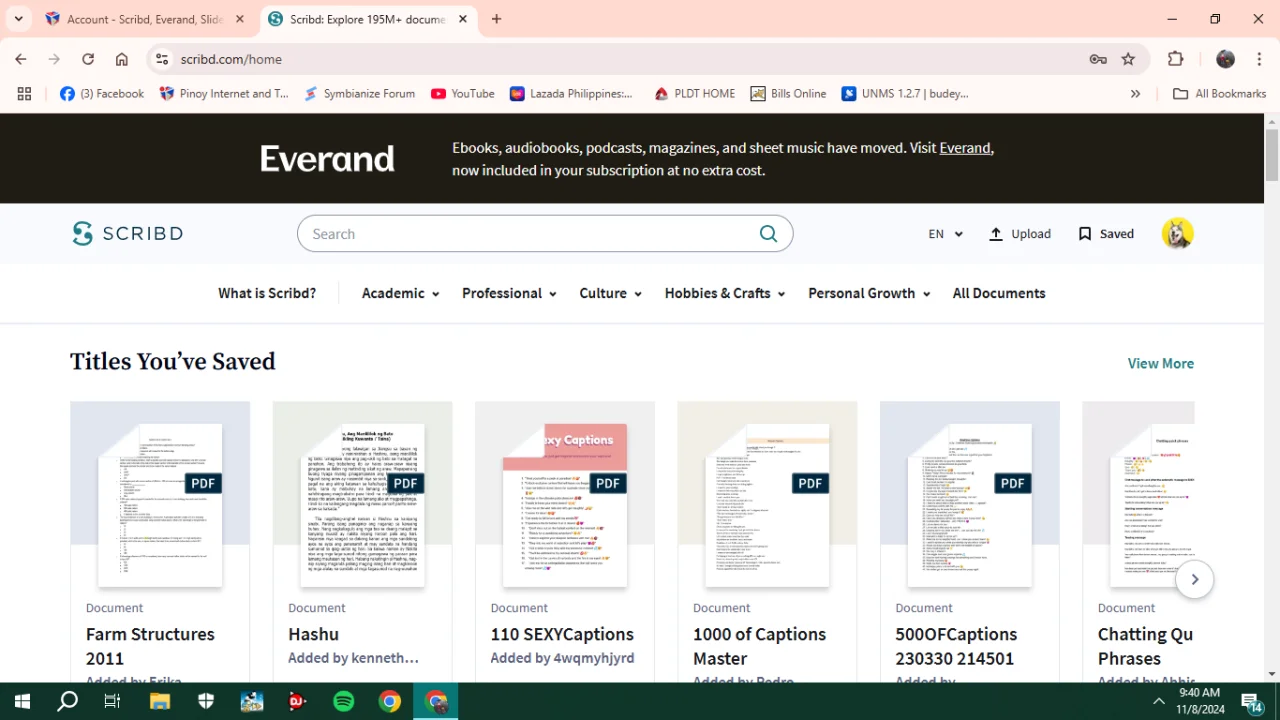This screenshot has height=720, width=1280.
Task: Open Lazada Philippines bookmark
Action: pyautogui.click(x=571, y=94)
